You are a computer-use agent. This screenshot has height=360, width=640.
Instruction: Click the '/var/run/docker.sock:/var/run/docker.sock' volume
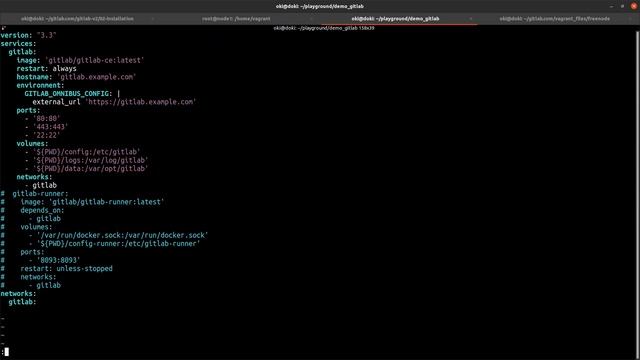[122, 235]
